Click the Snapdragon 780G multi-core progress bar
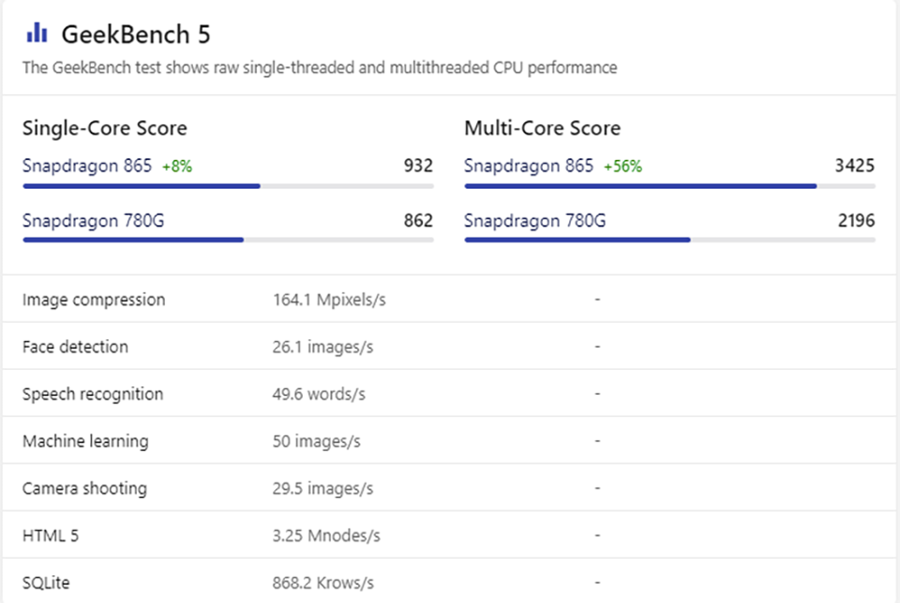The image size is (900, 603). click(670, 240)
